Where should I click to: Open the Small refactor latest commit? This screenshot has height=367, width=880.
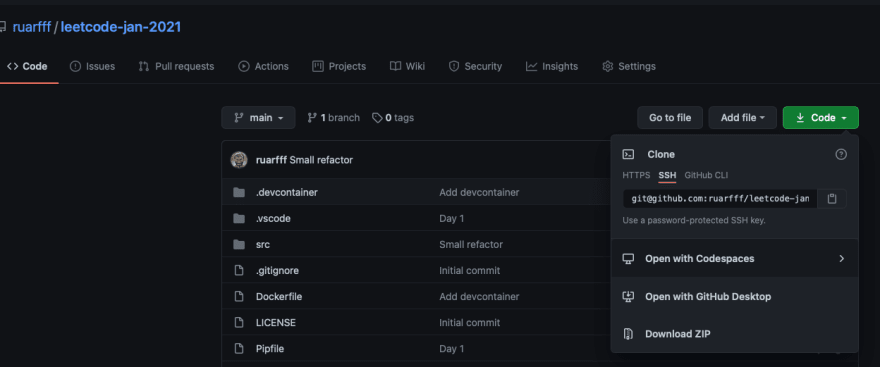click(x=321, y=160)
